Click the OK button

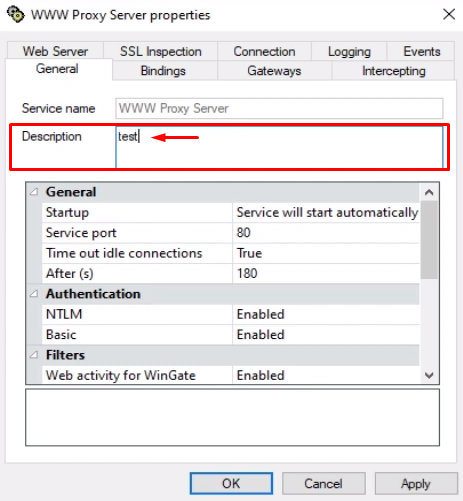point(231,483)
